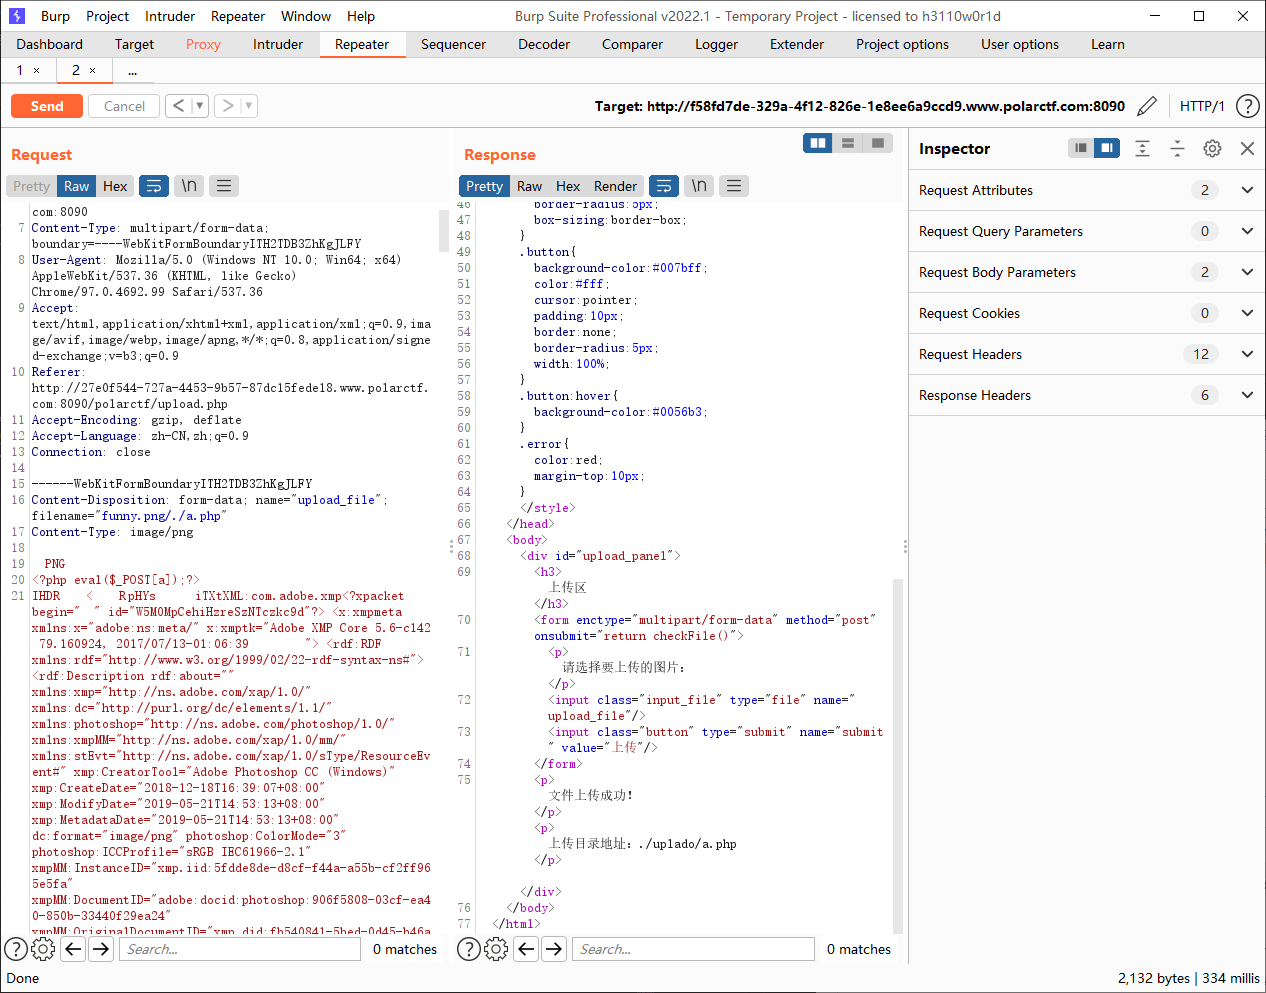Viewport: 1266px width, 993px height.
Task: Dock Inspector layout left icon
Action: click(1081, 148)
